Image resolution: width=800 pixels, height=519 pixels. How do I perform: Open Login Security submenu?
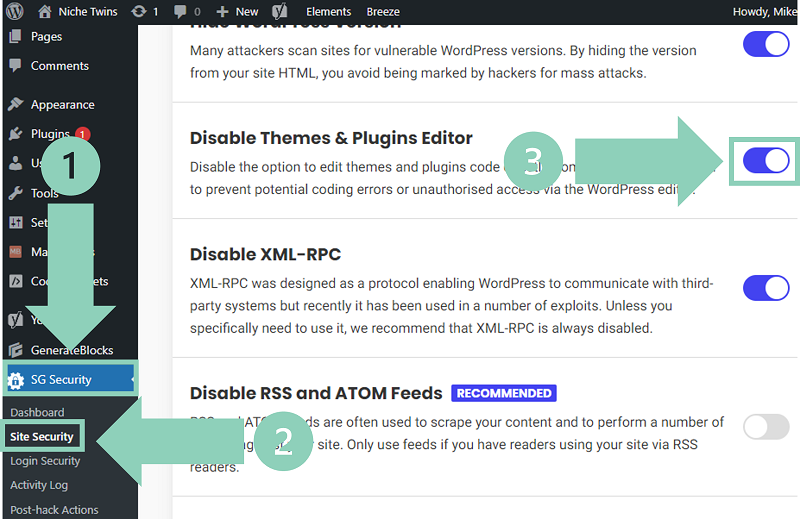tap(45, 461)
